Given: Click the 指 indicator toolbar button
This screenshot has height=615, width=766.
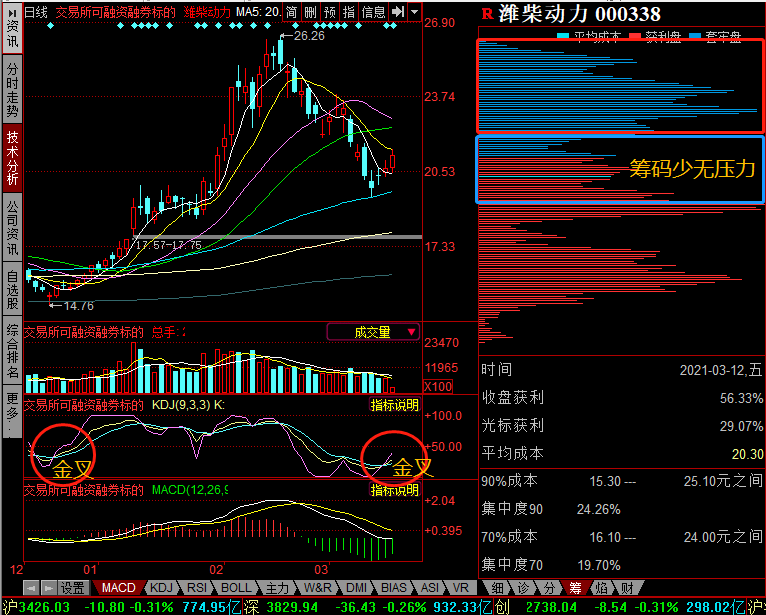Looking at the screenshot, I should tap(349, 12).
